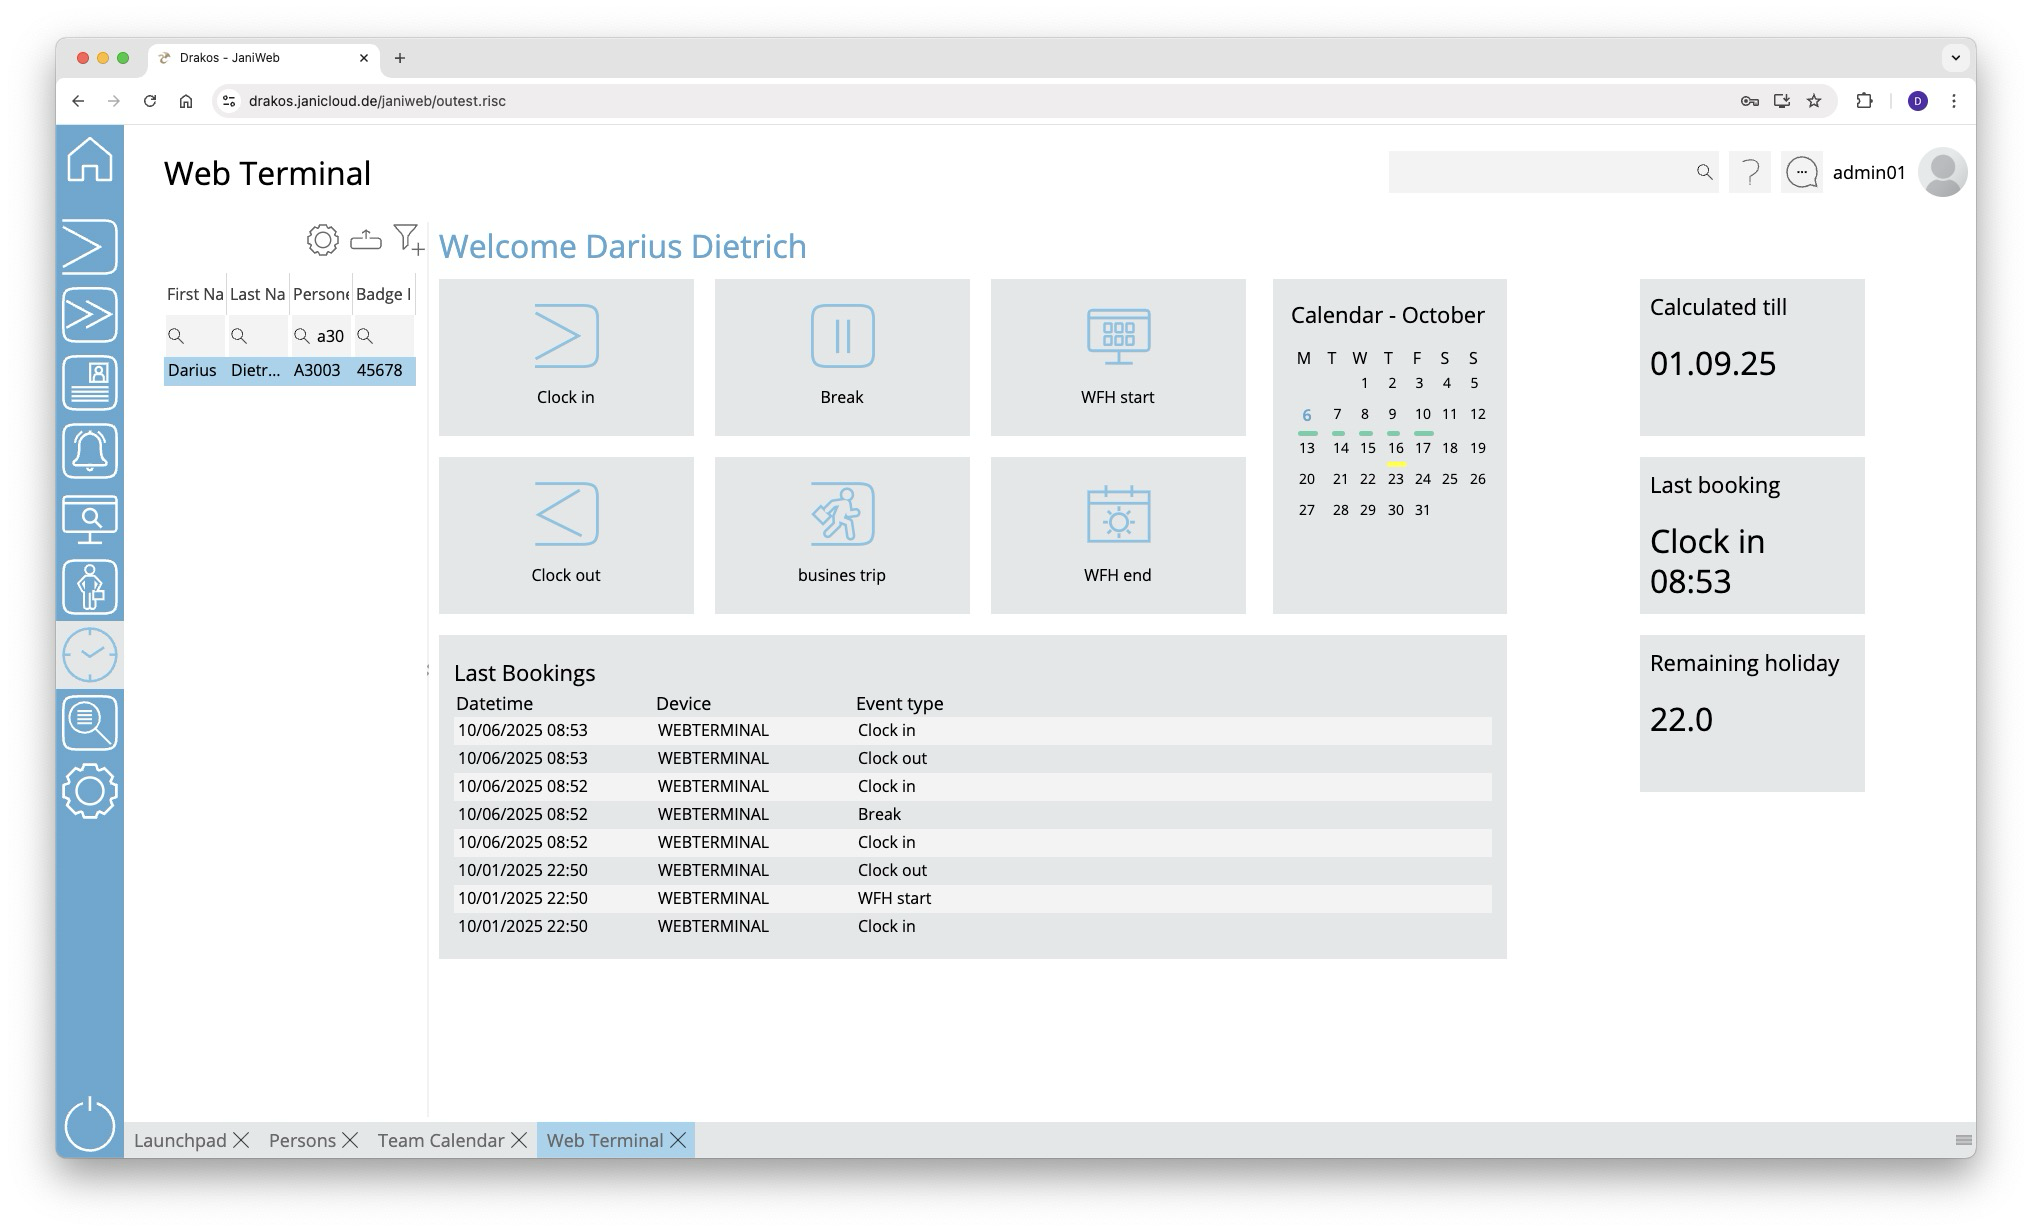Screen dimensions: 2032x1232
Task: Open the help question mark button
Action: point(1749,172)
